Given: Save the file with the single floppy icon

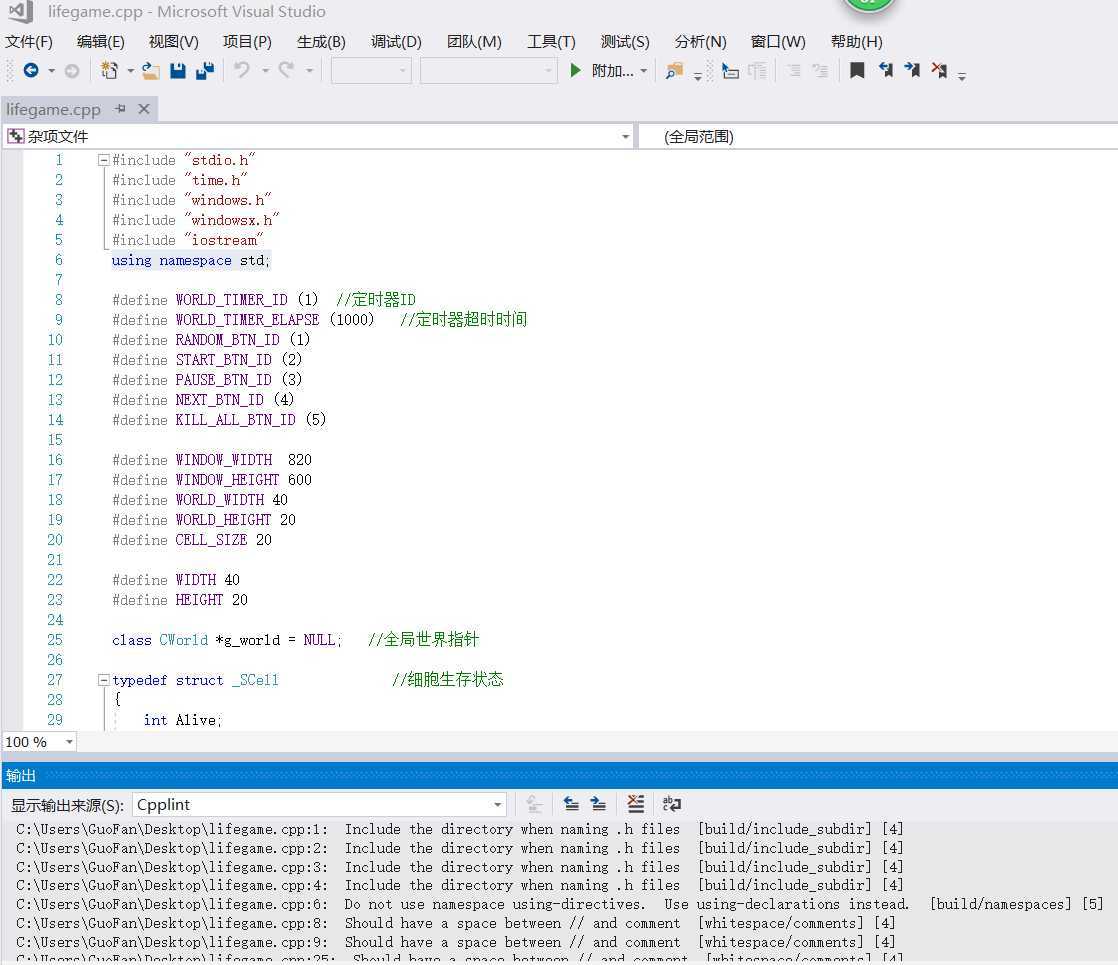Looking at the screenshot, I should (178, 71).
